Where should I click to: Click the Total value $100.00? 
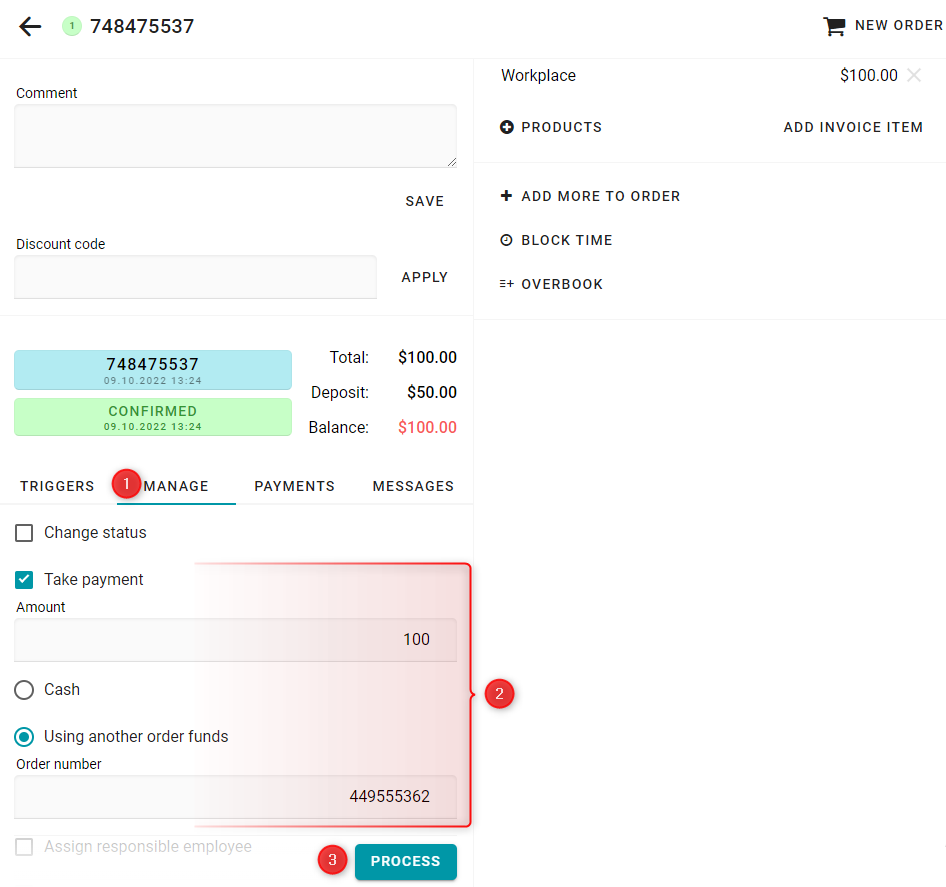tap(427, 357)
